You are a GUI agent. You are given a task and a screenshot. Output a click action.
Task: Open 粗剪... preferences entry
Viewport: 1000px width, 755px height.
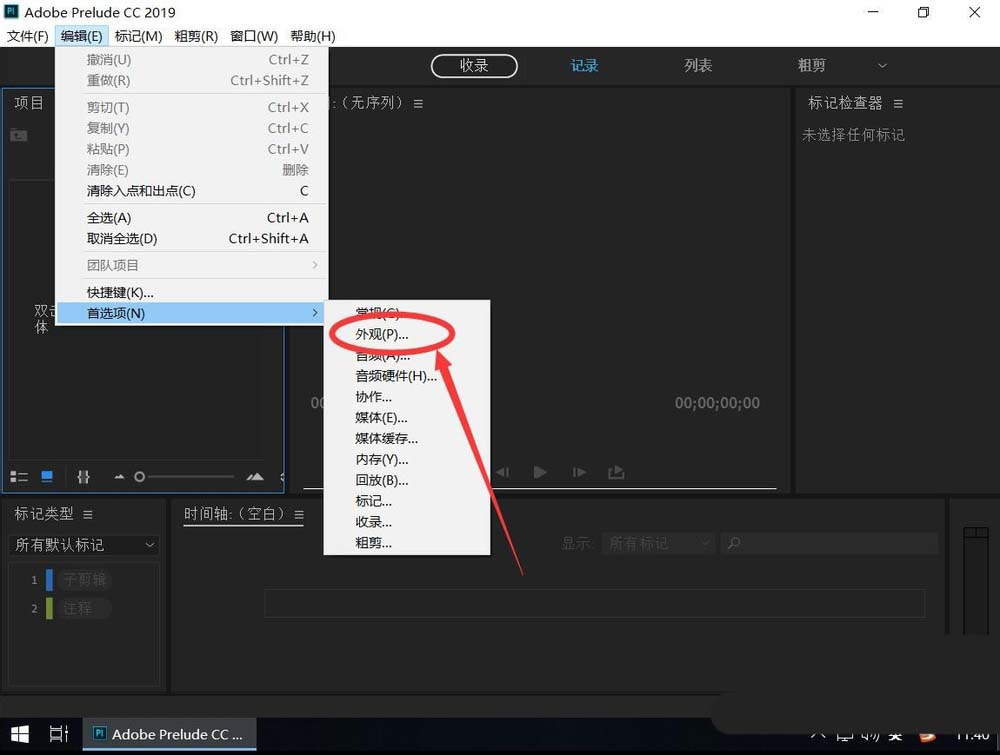click(x=374, y=543)
